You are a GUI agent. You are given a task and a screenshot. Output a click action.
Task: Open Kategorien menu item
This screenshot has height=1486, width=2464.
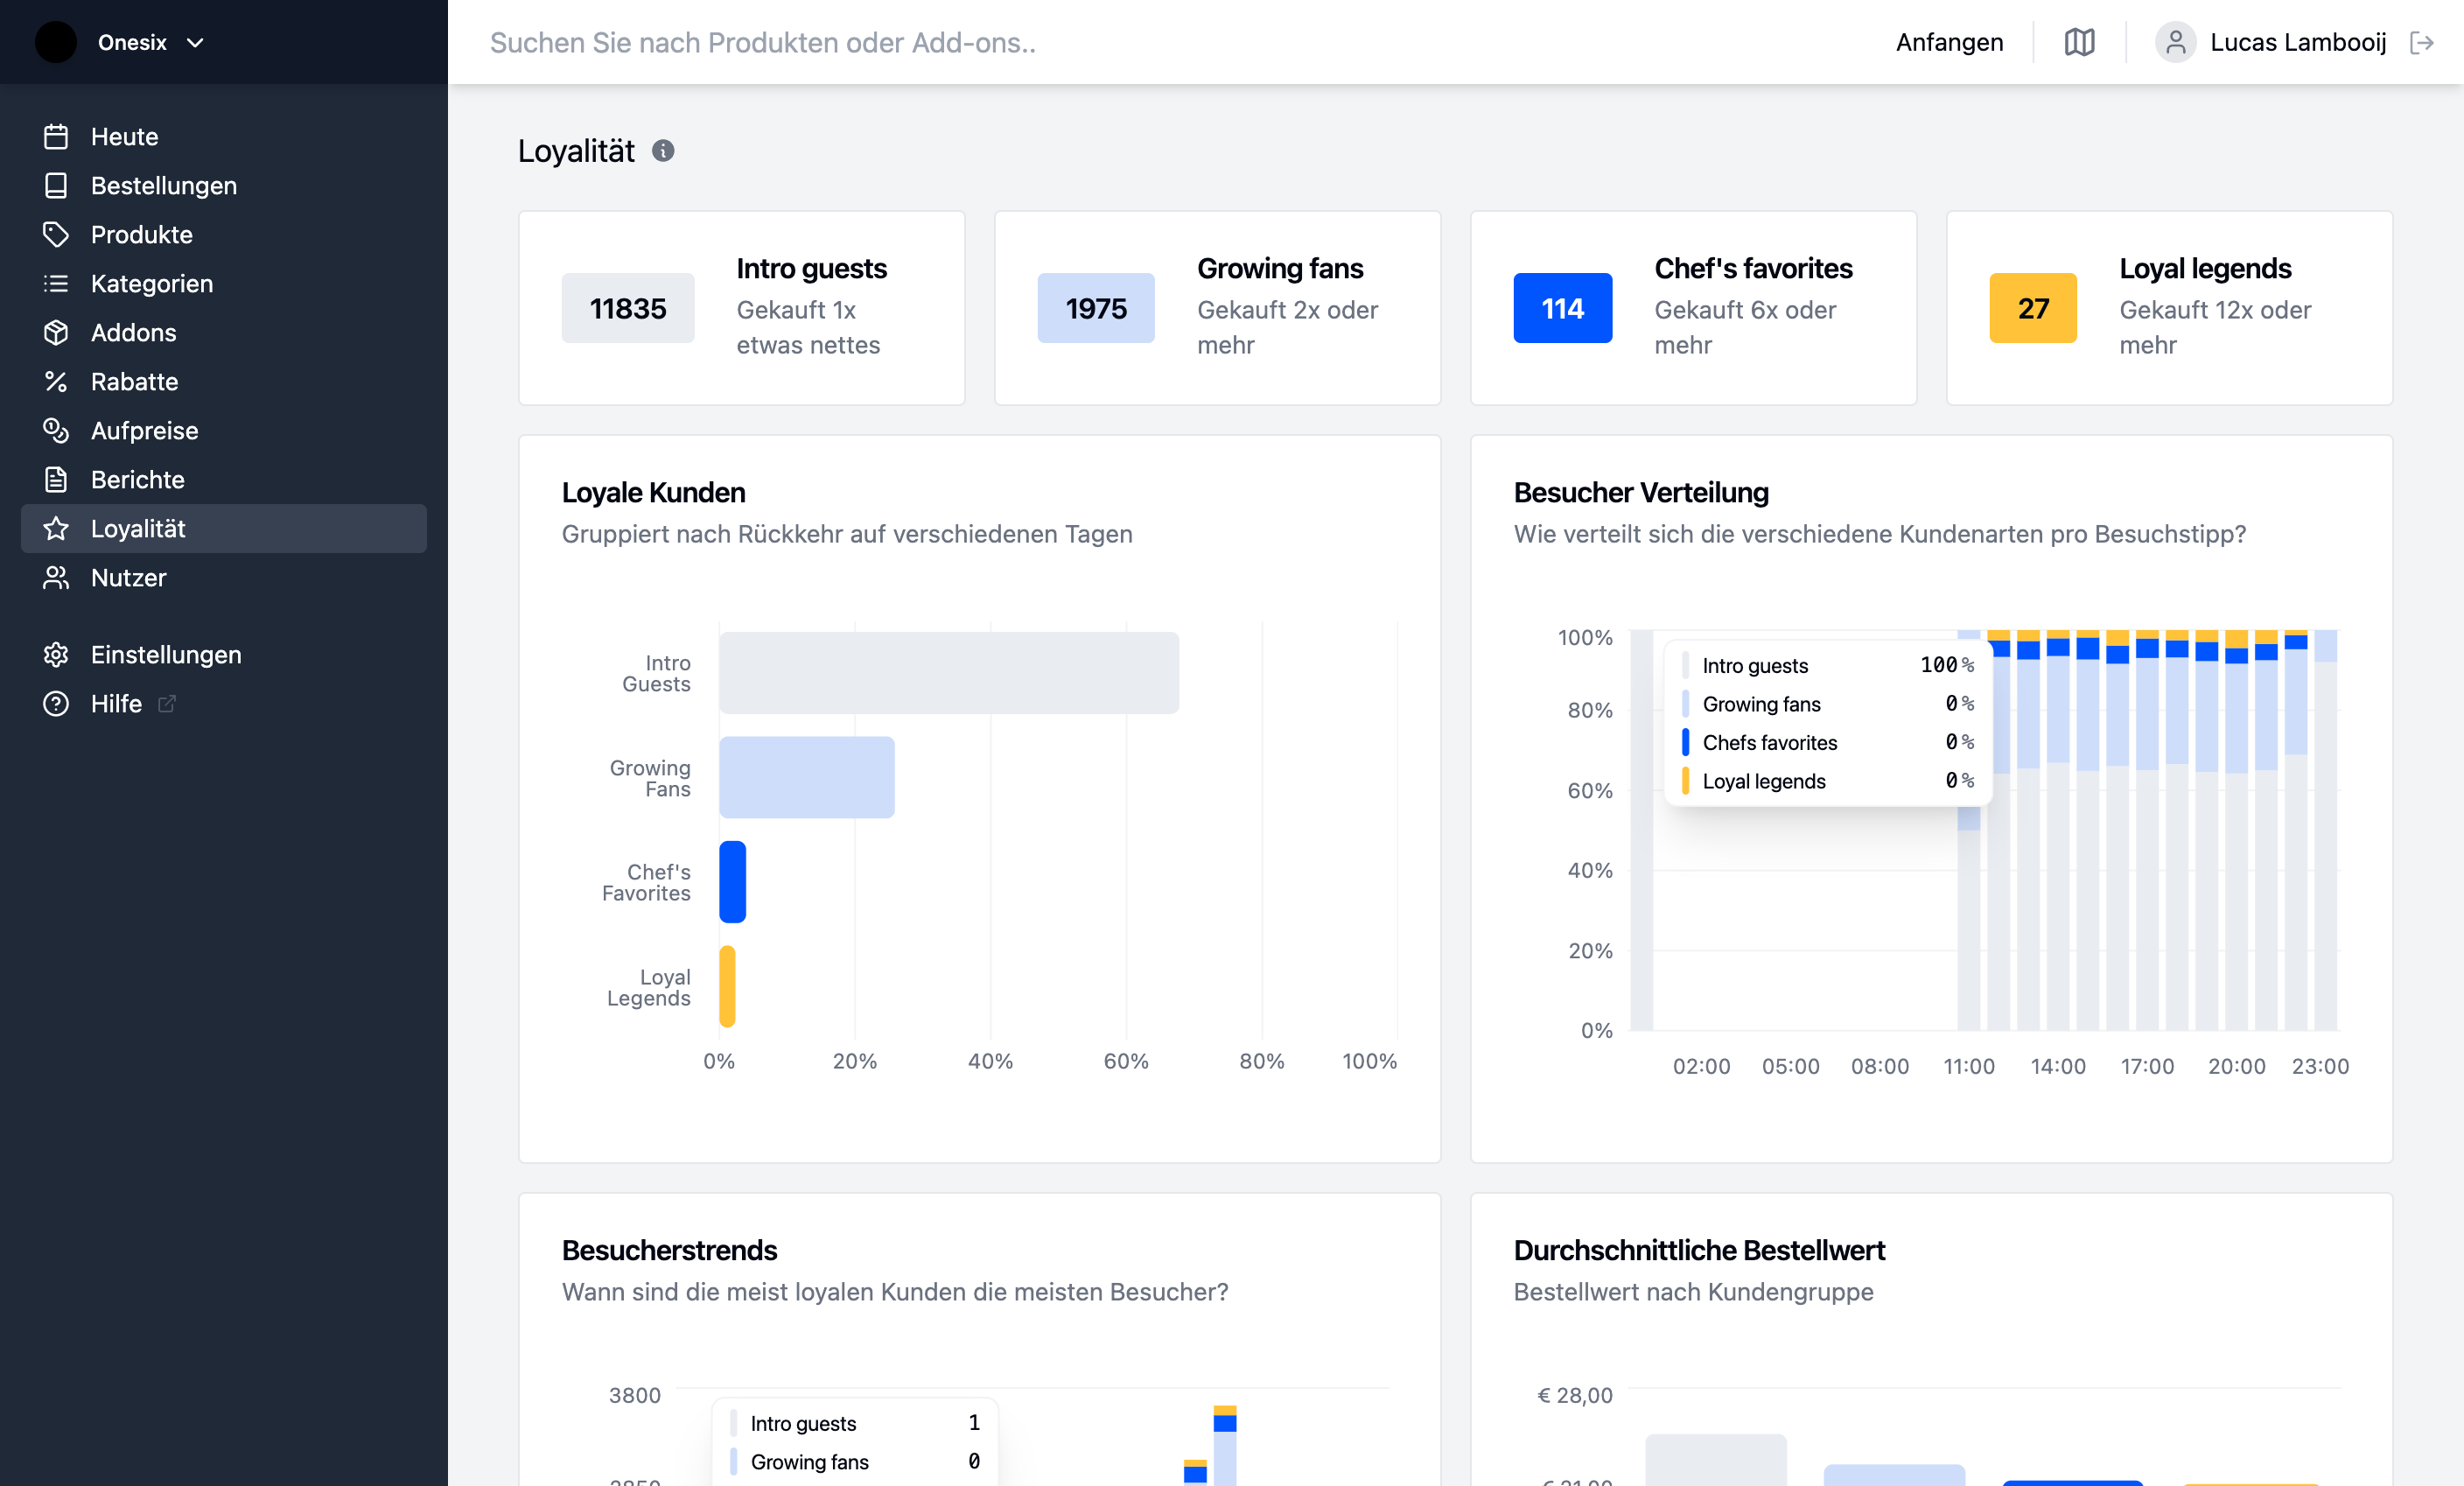click(x=152, y=284)
